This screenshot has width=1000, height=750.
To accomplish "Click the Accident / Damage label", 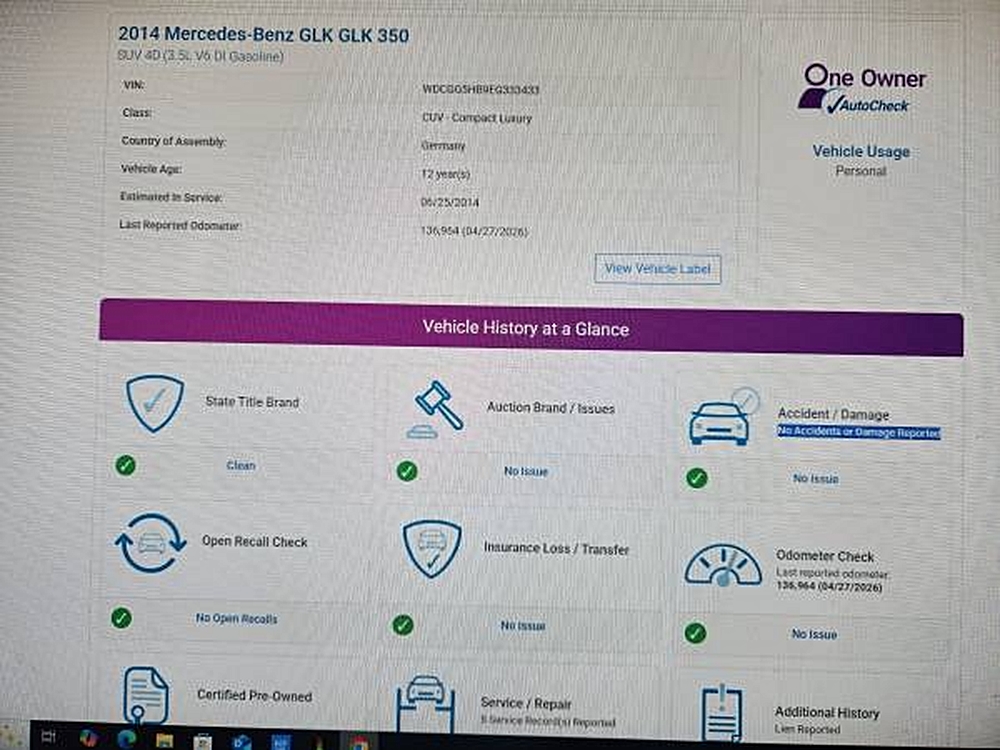I will (x=834, y=415).
